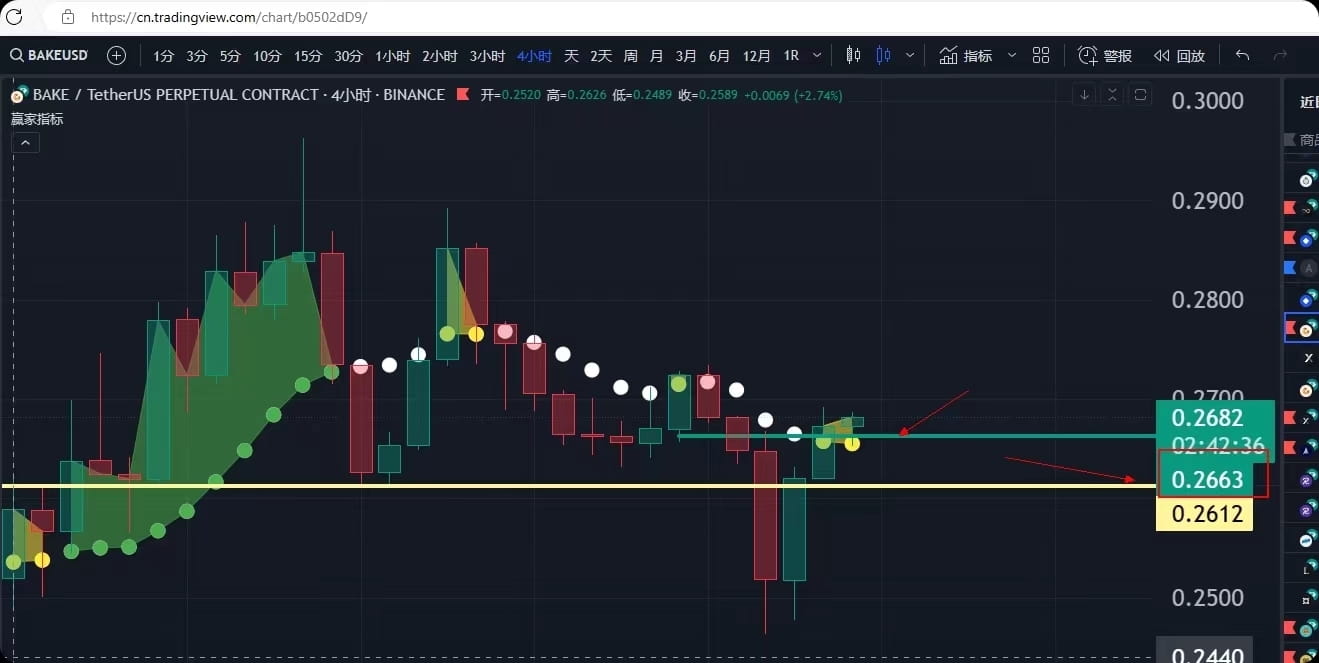Select the green horizontal ray drawing
The height and width of the screenshot is (663, 1319).
(916, 436)
